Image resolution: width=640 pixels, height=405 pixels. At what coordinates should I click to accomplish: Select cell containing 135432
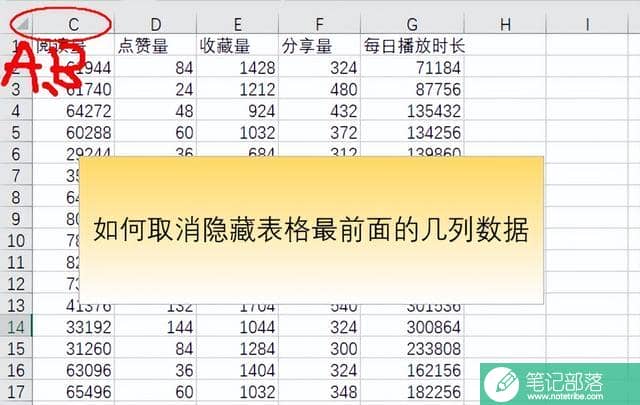coord(412,111)
